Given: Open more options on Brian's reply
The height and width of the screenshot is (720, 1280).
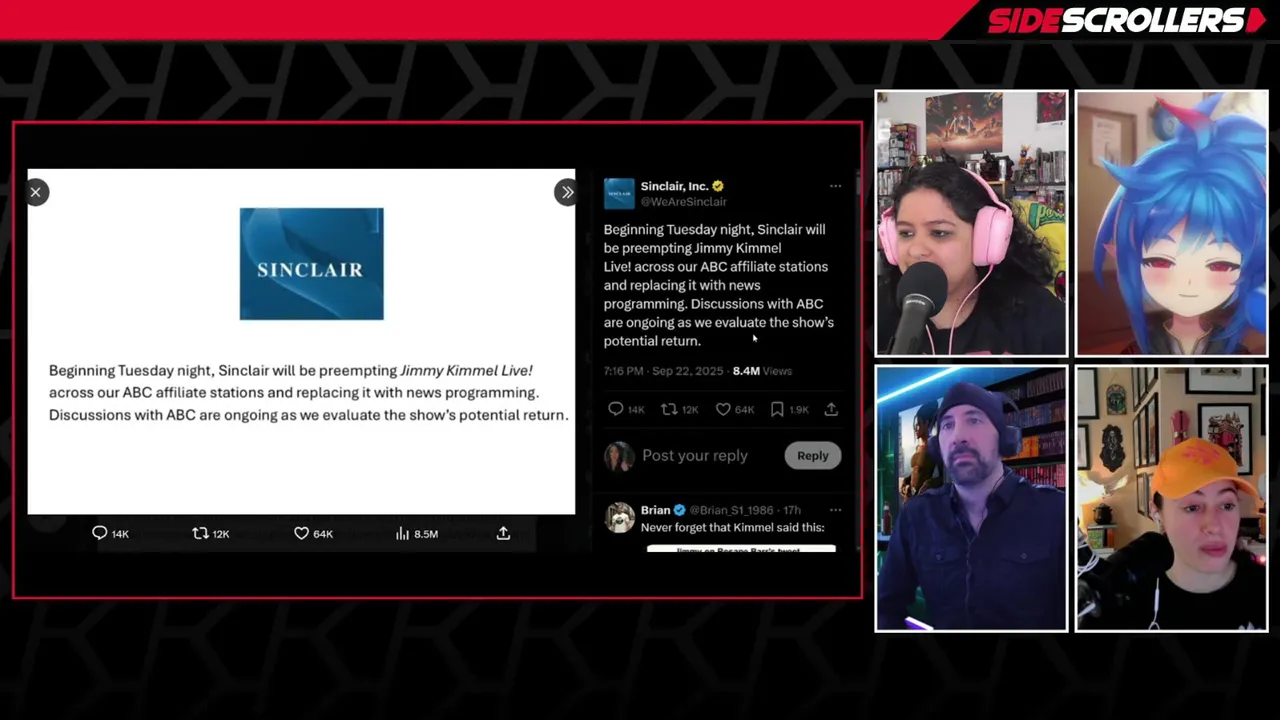Looking at the screenshot, I should click(835, 510).
